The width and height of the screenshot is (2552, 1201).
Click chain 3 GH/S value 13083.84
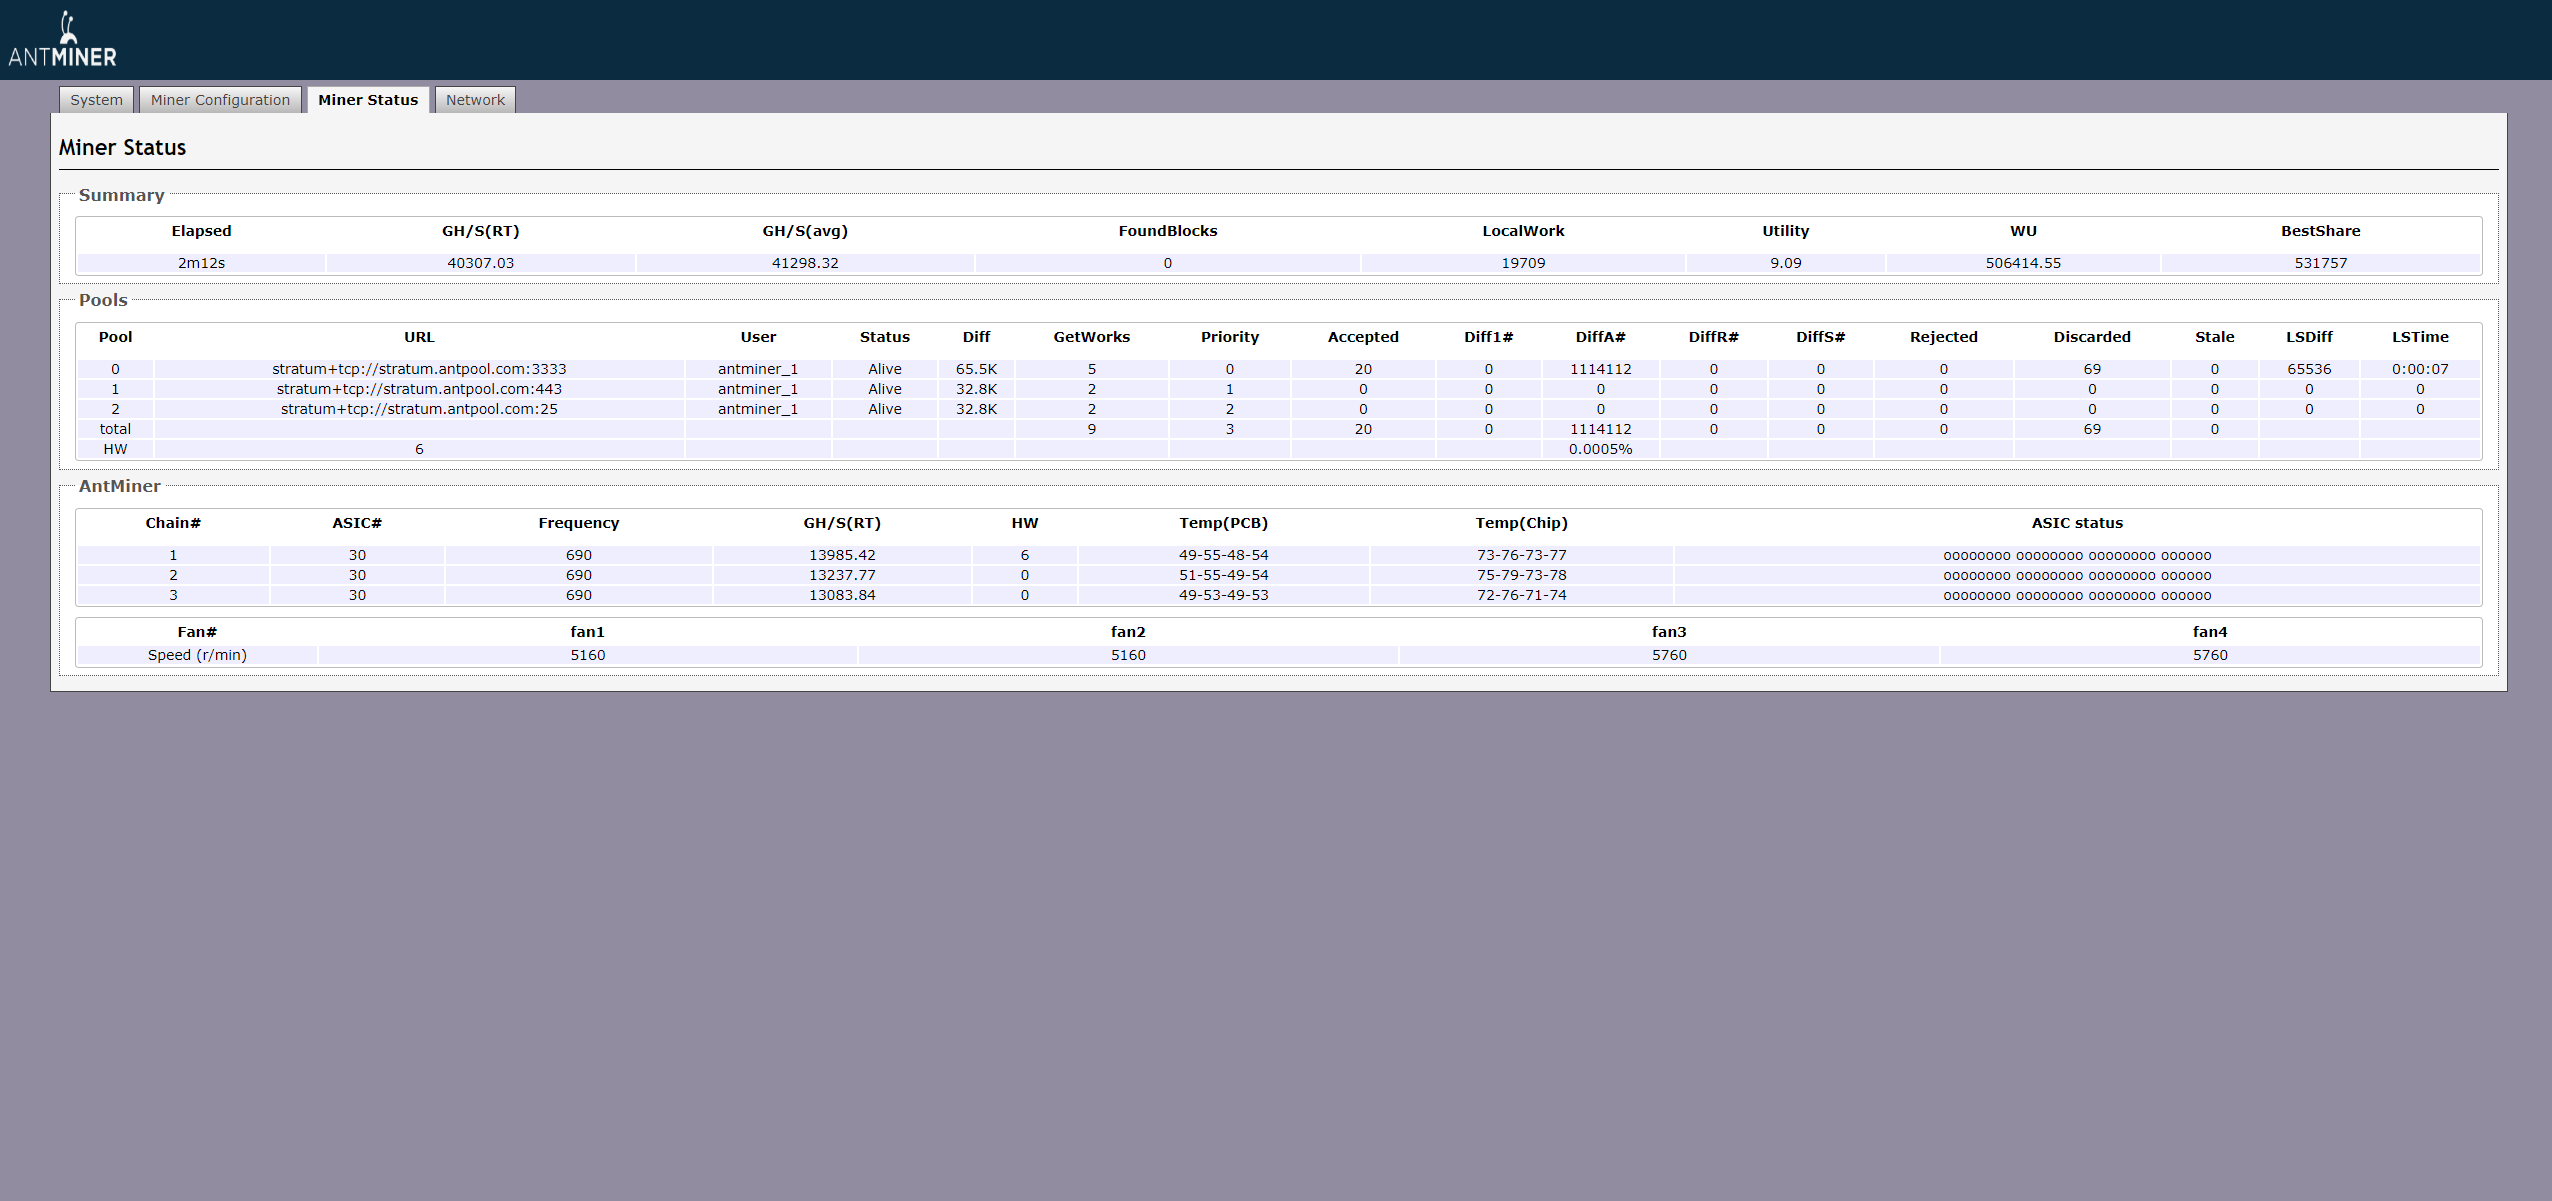pyautogui.click(x=842, y=595)
